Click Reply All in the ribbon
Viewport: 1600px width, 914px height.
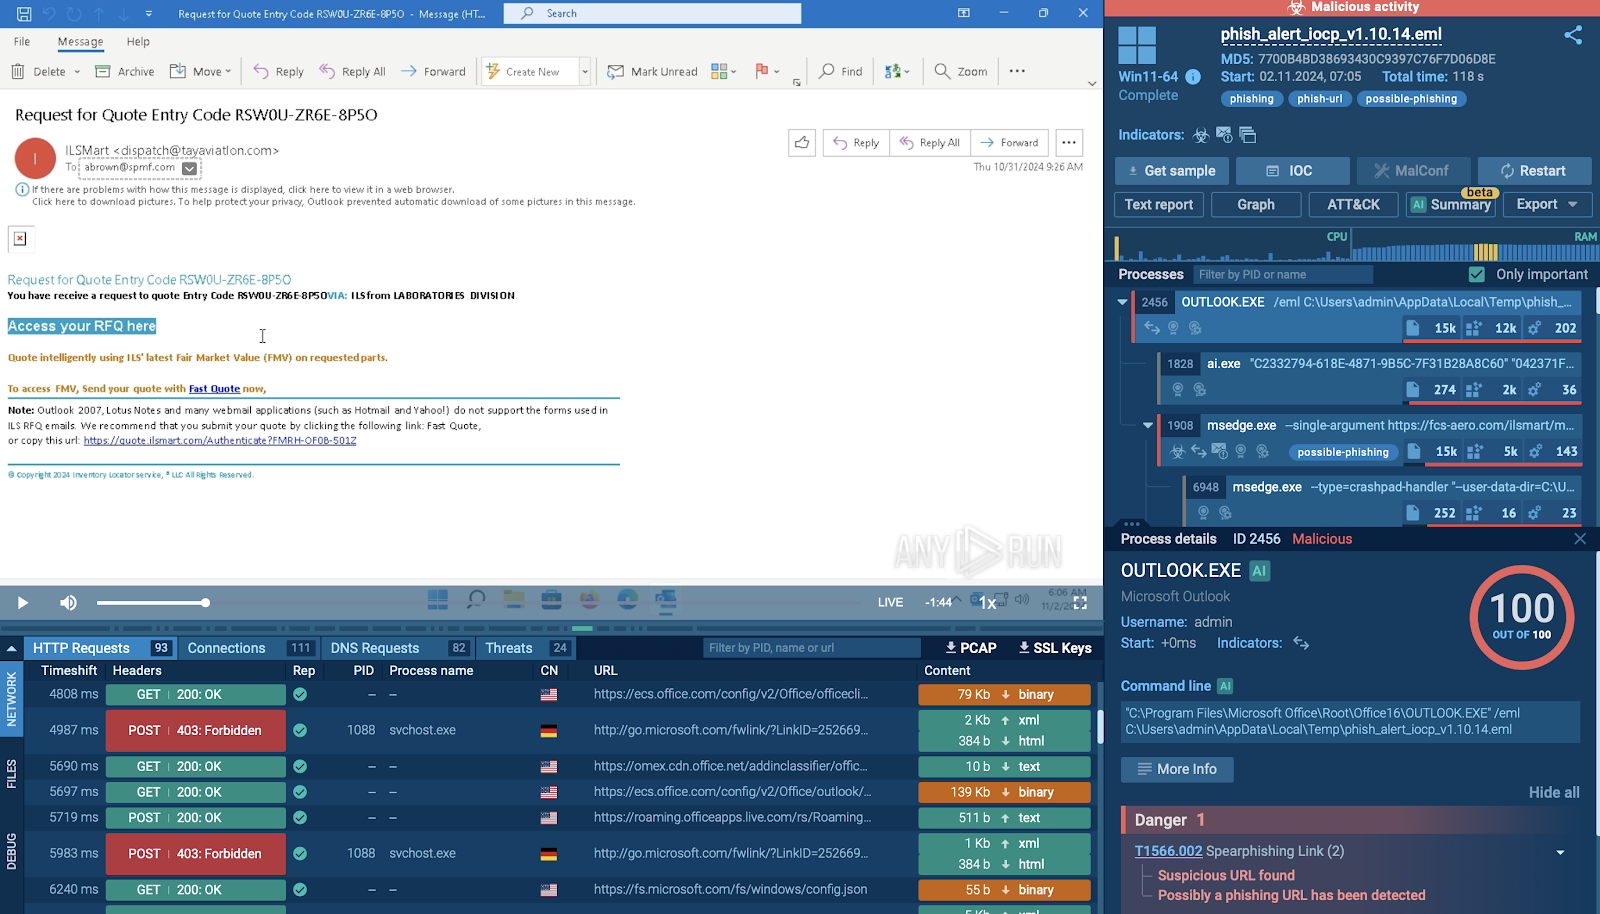tap(352, 71)
